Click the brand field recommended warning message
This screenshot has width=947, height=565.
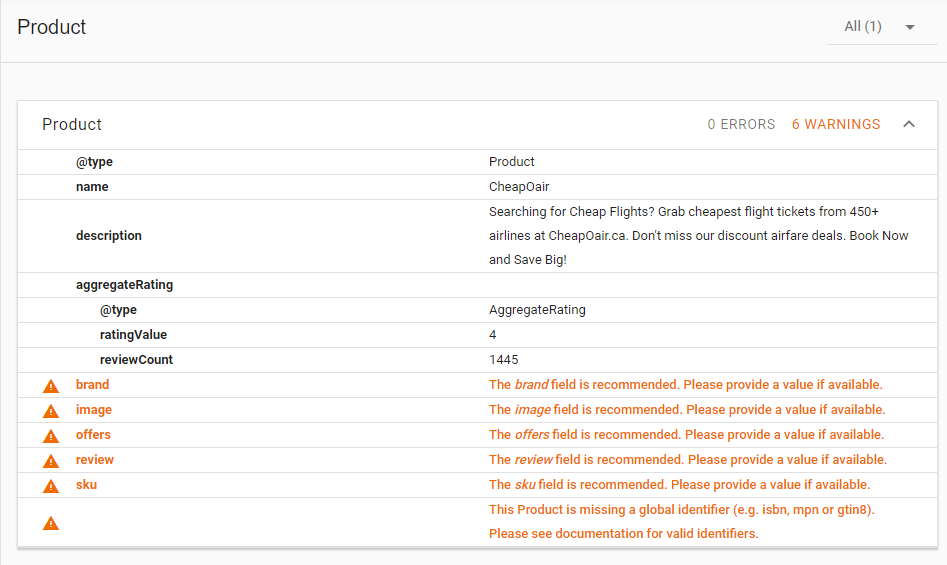pyautogui.click(x=685, y=385)
